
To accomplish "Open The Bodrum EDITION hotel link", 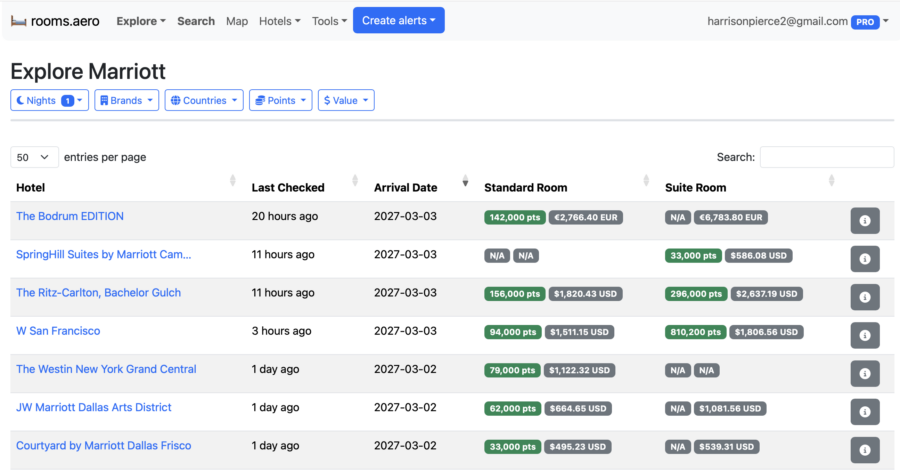I will coord(69,216).
